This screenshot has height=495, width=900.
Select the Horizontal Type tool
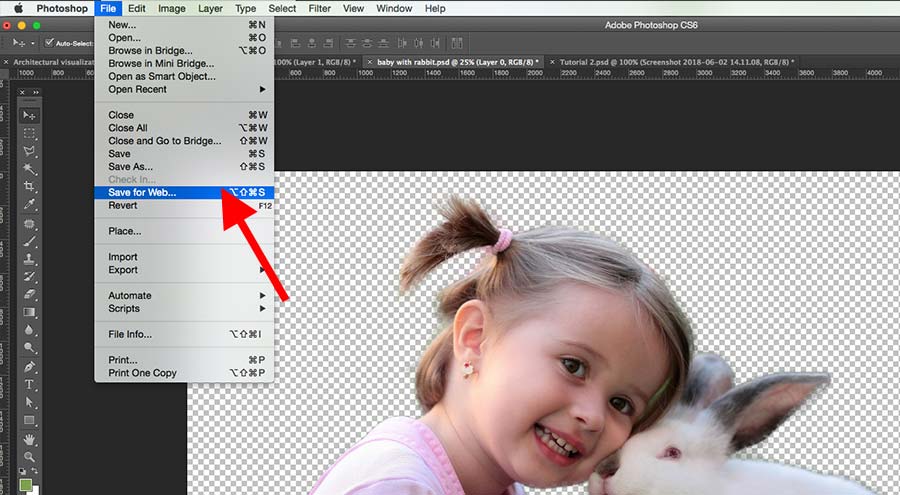[29, 385]
